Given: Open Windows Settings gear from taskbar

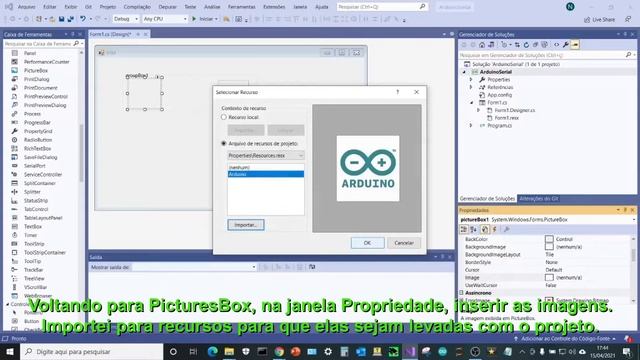Looking at the screenshot, I should 328,351.
